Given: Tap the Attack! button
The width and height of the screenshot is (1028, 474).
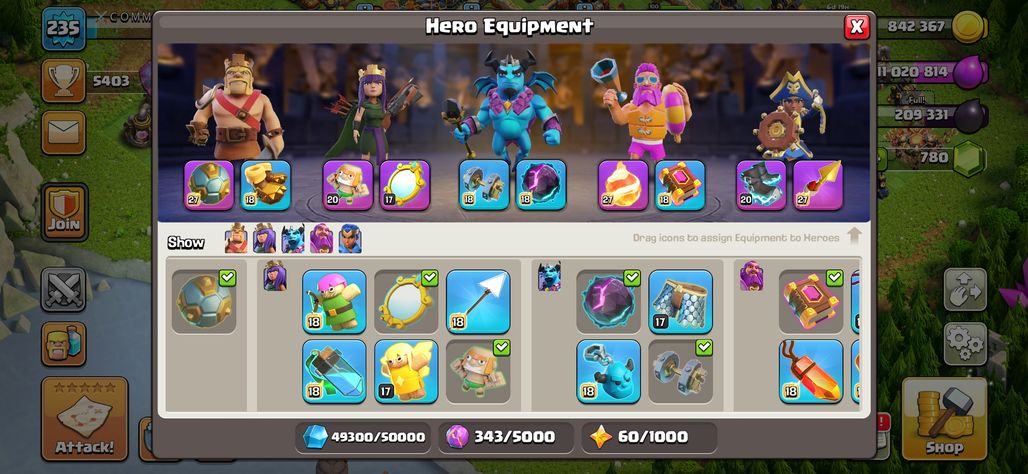Looking at the screenshot, I should pos(85,419).
